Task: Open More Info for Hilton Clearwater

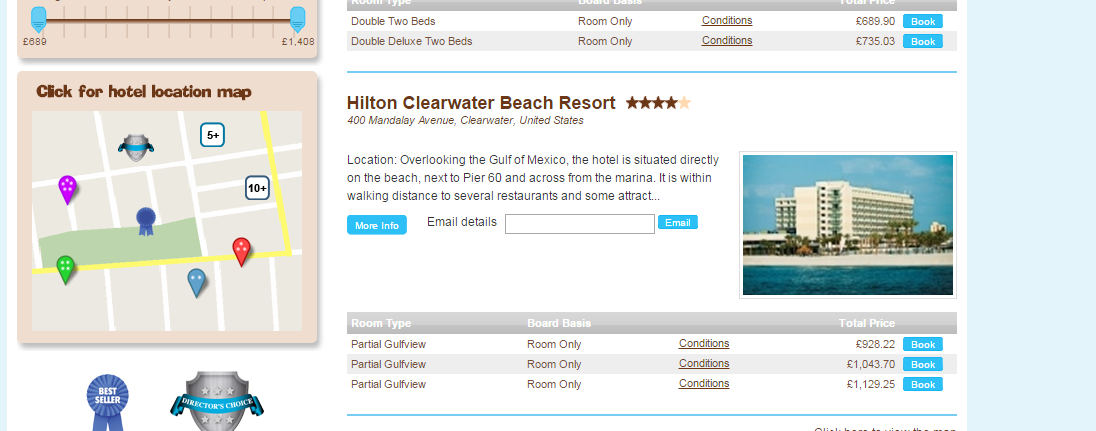Action: point(376,225)
